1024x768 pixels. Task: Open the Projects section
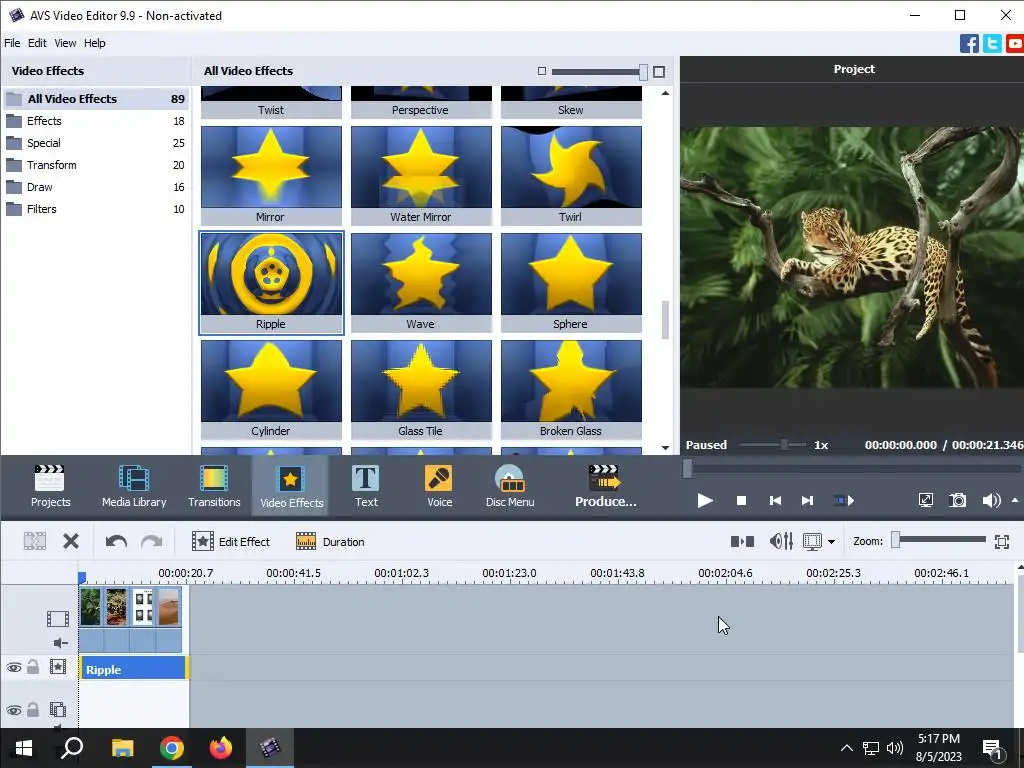[50, 487]
